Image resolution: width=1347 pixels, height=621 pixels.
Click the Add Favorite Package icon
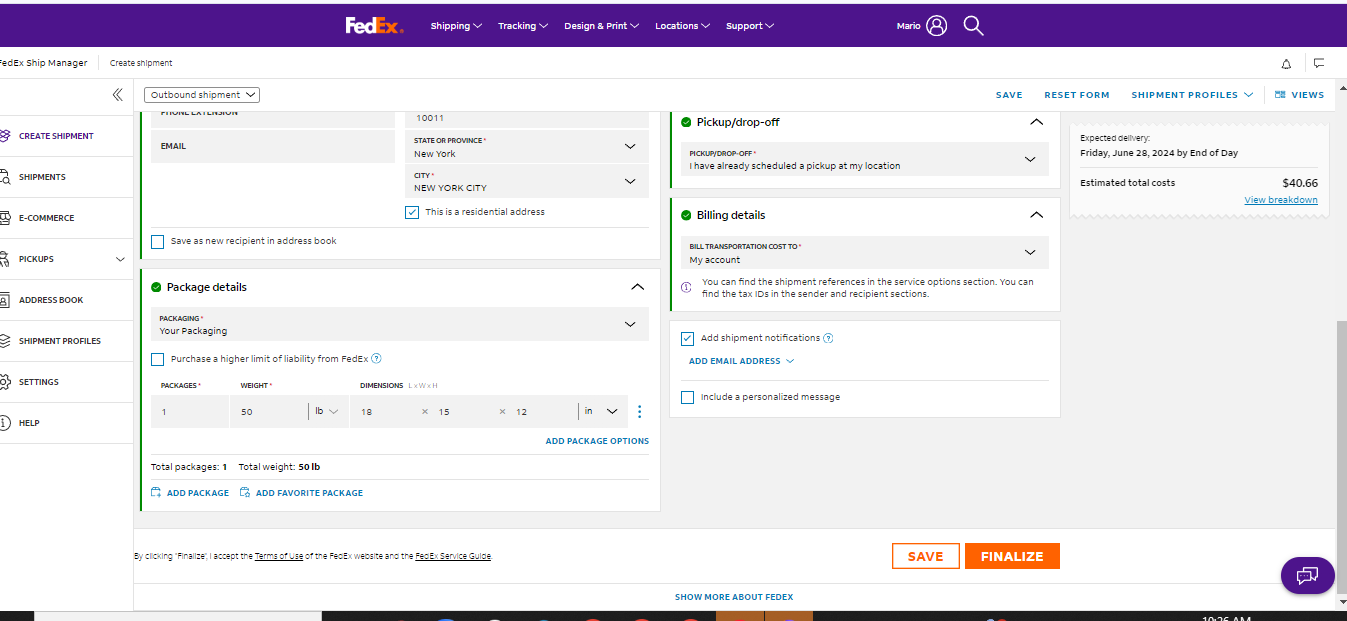click(245, 493)
